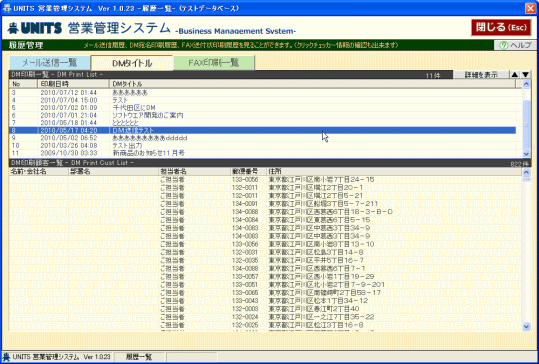Select row 10 テスト出力

pyautogui.click(x=263, y=145)
